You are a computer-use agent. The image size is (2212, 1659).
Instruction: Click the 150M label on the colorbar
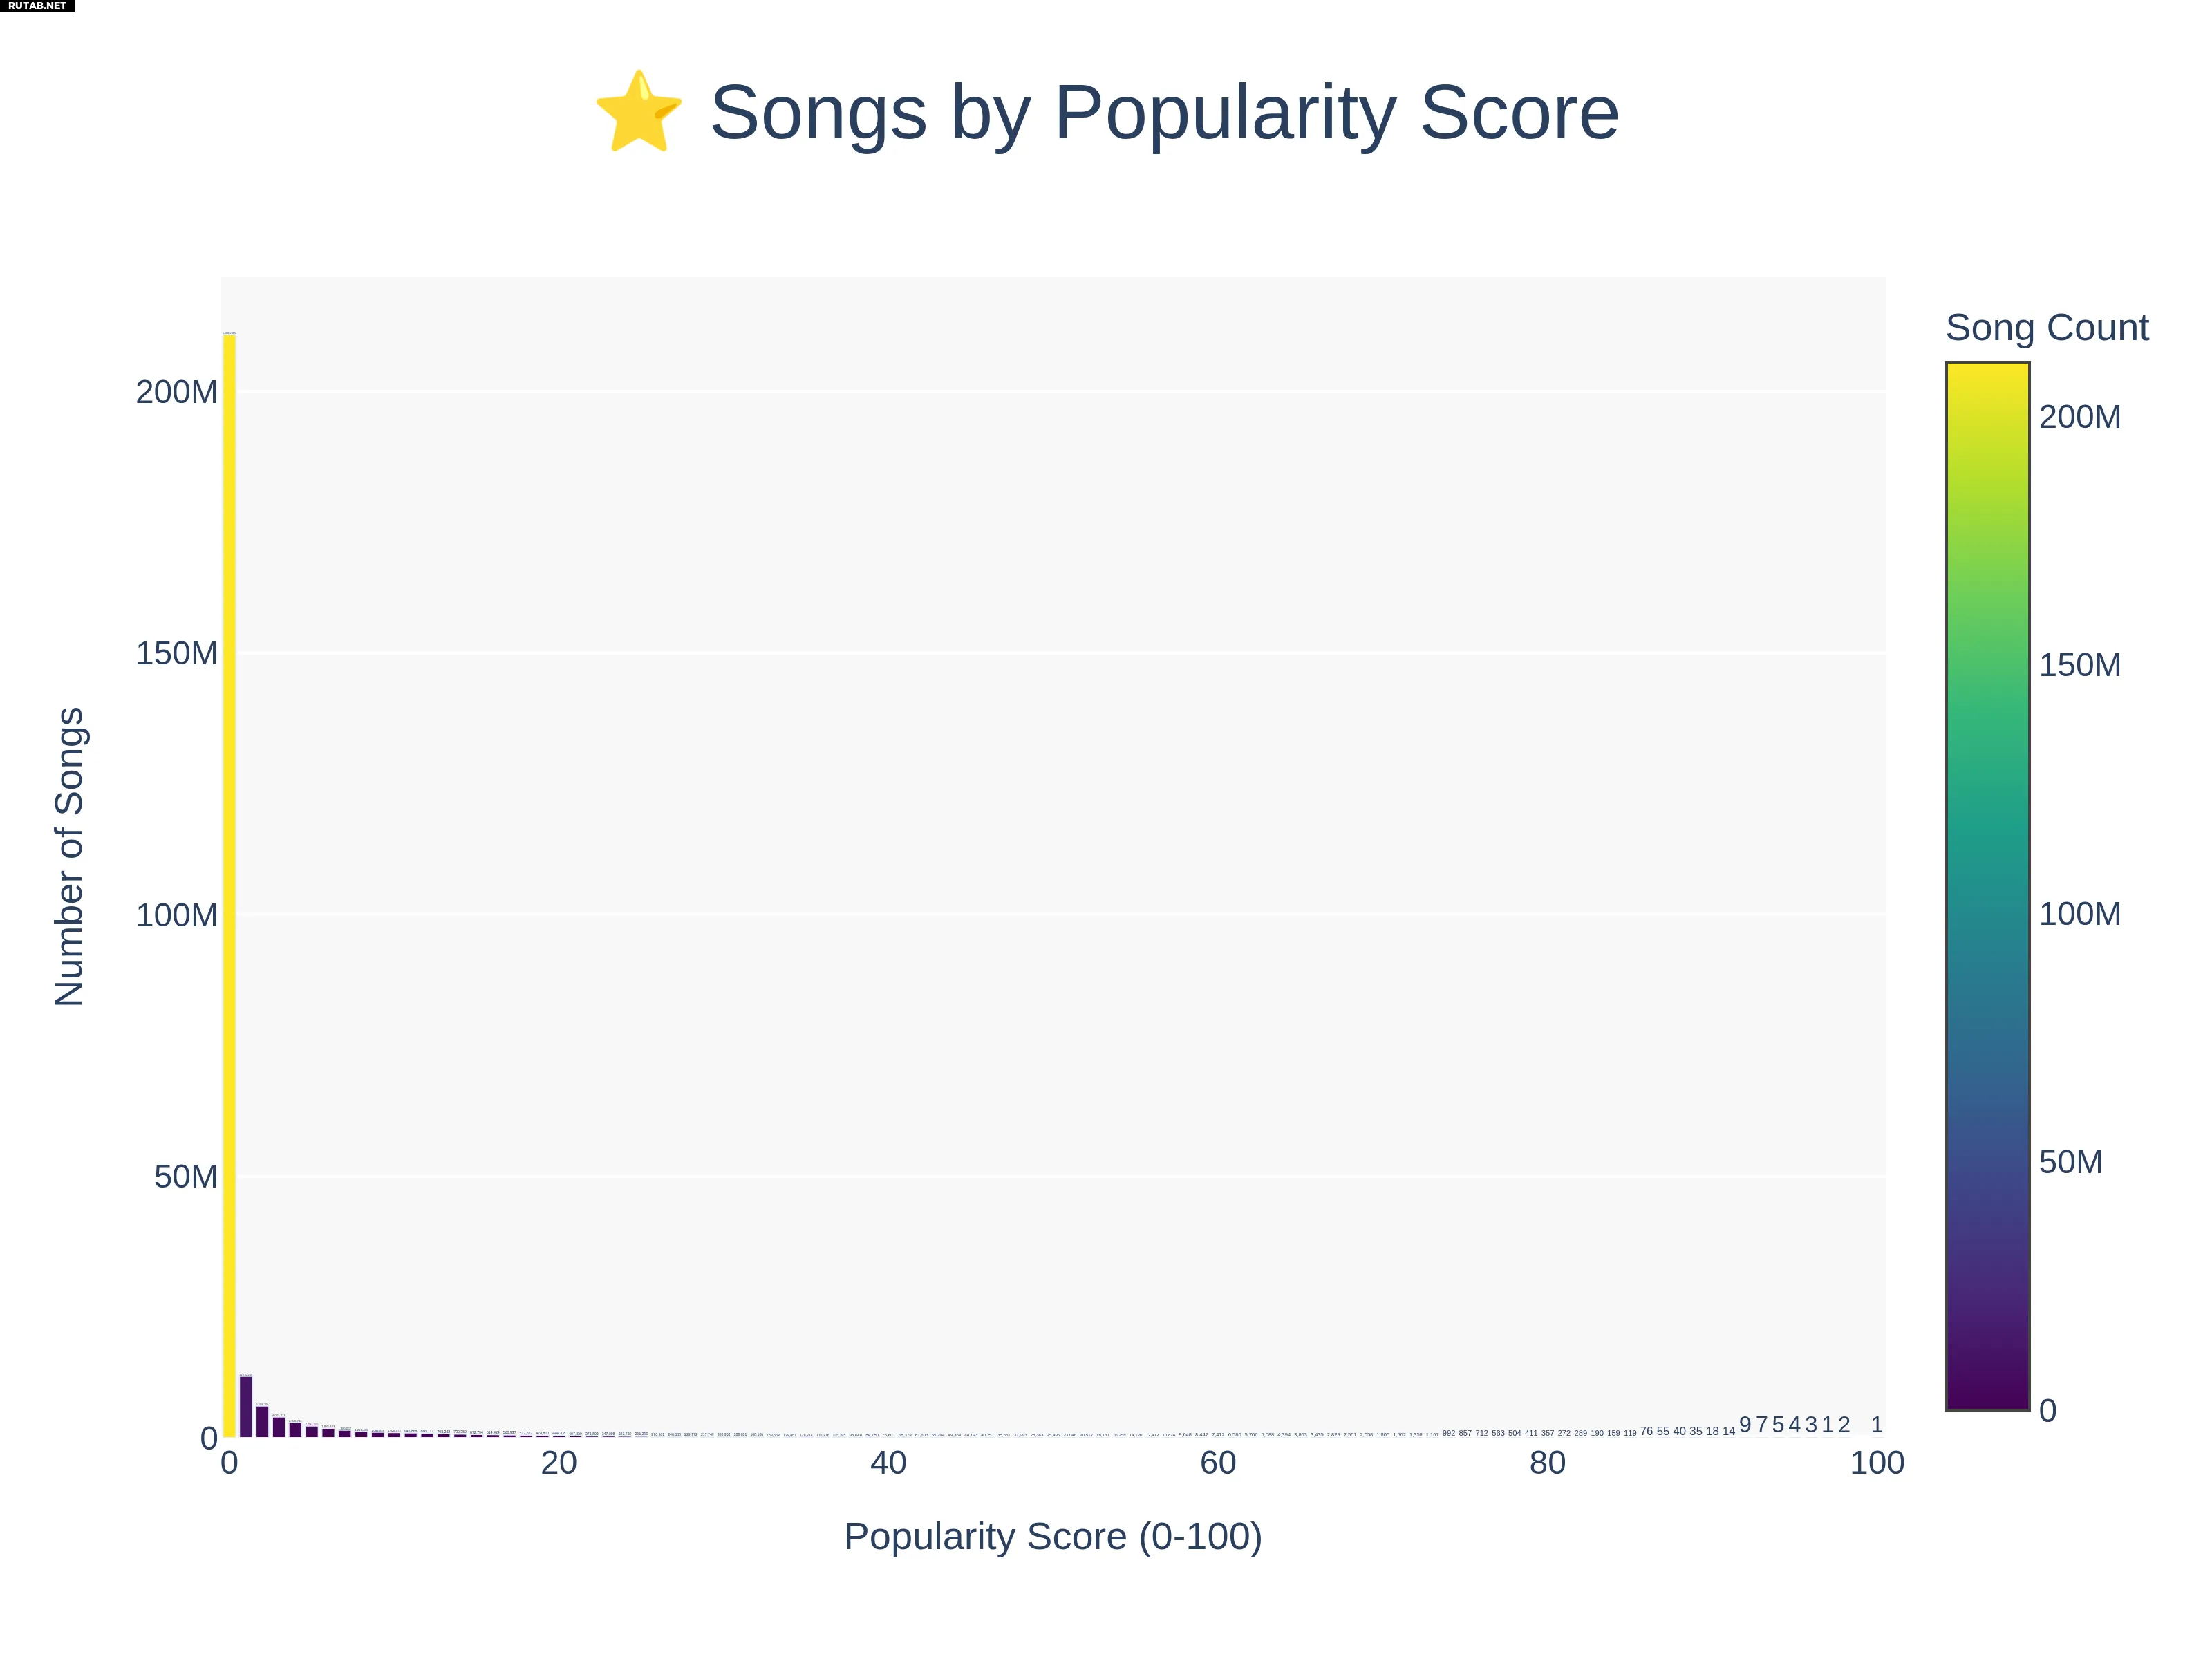[2079, 665]
